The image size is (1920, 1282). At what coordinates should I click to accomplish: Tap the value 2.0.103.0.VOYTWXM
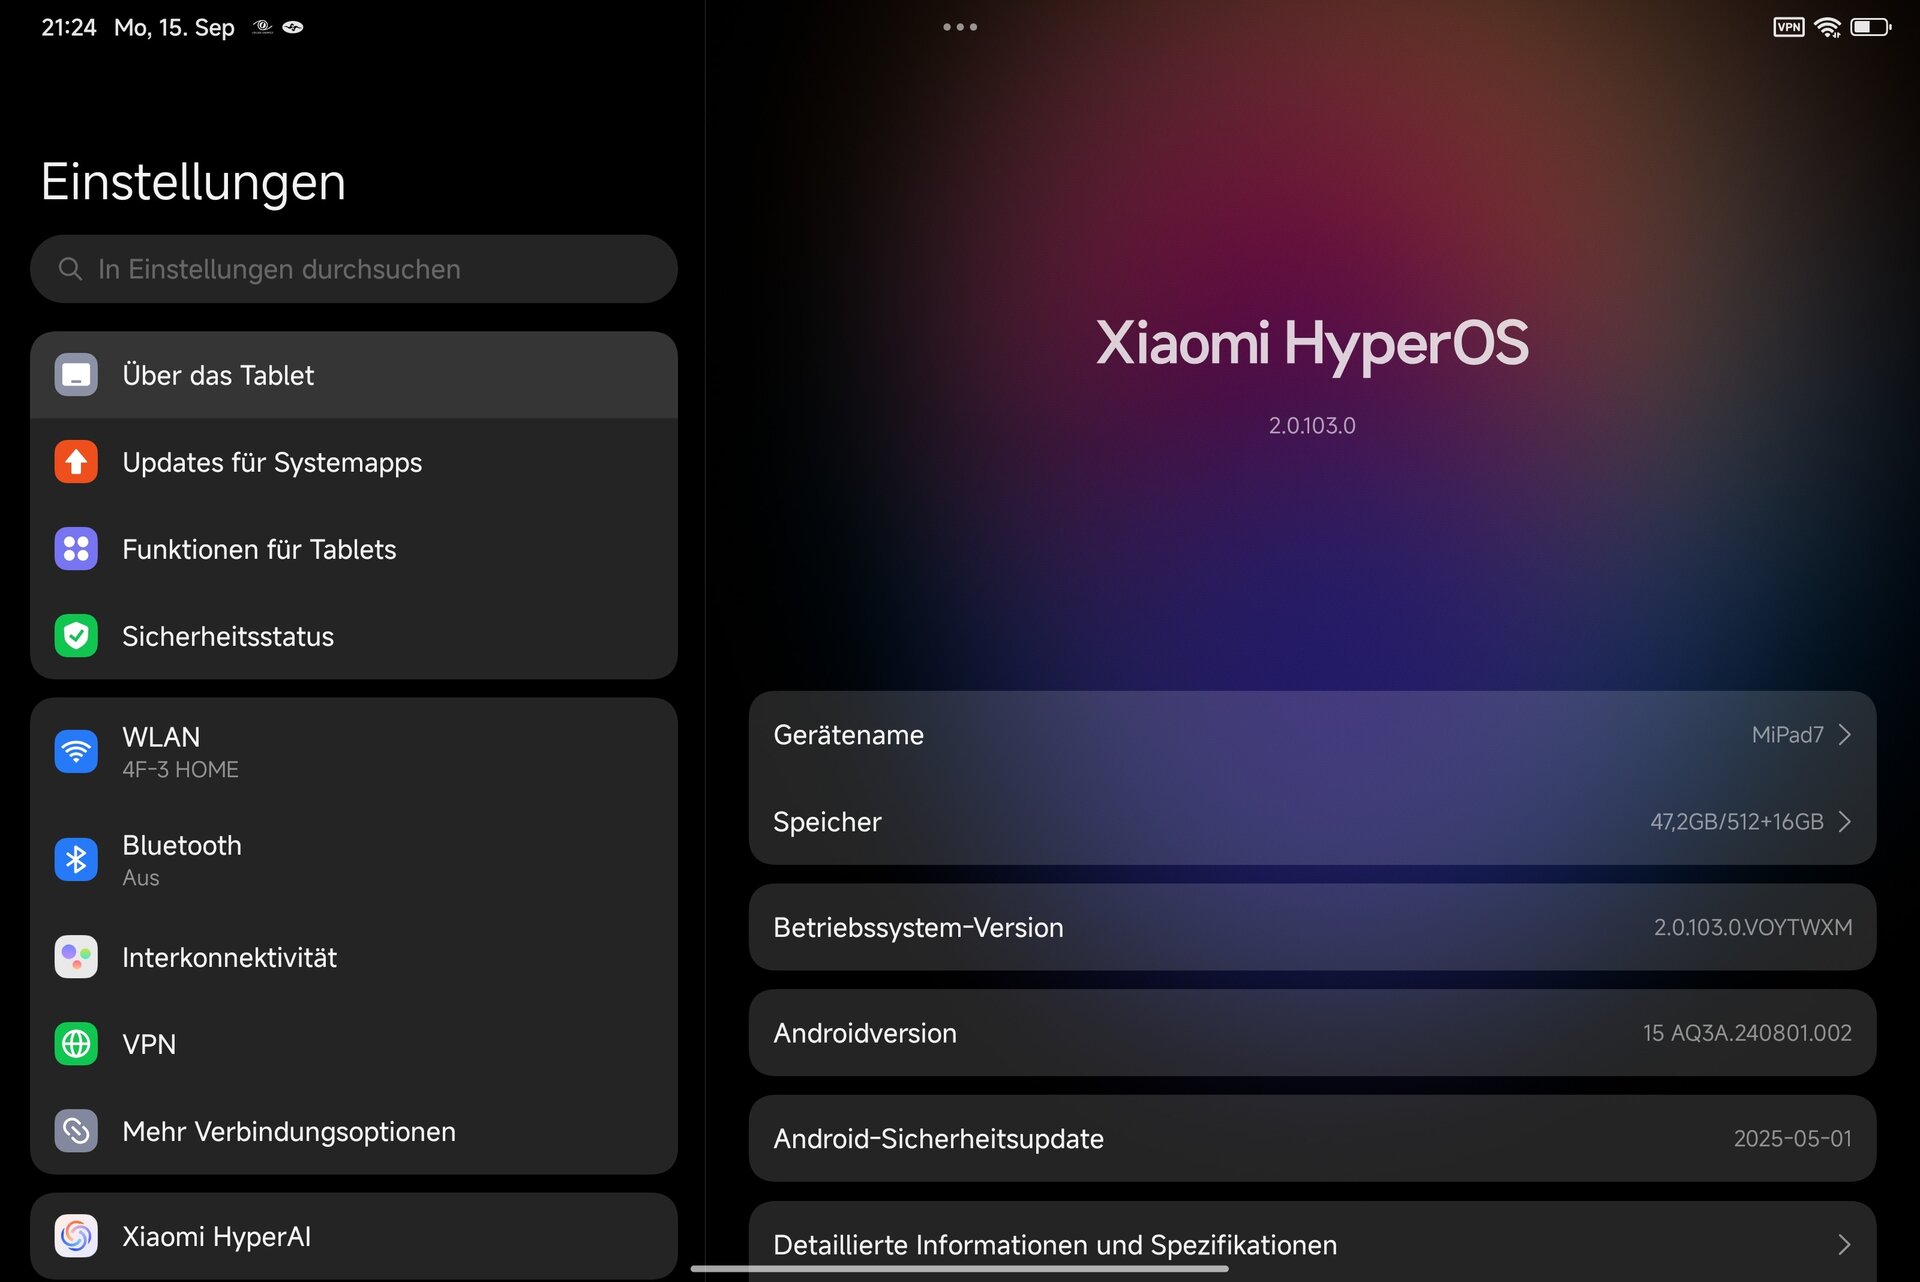(1752, 927)
